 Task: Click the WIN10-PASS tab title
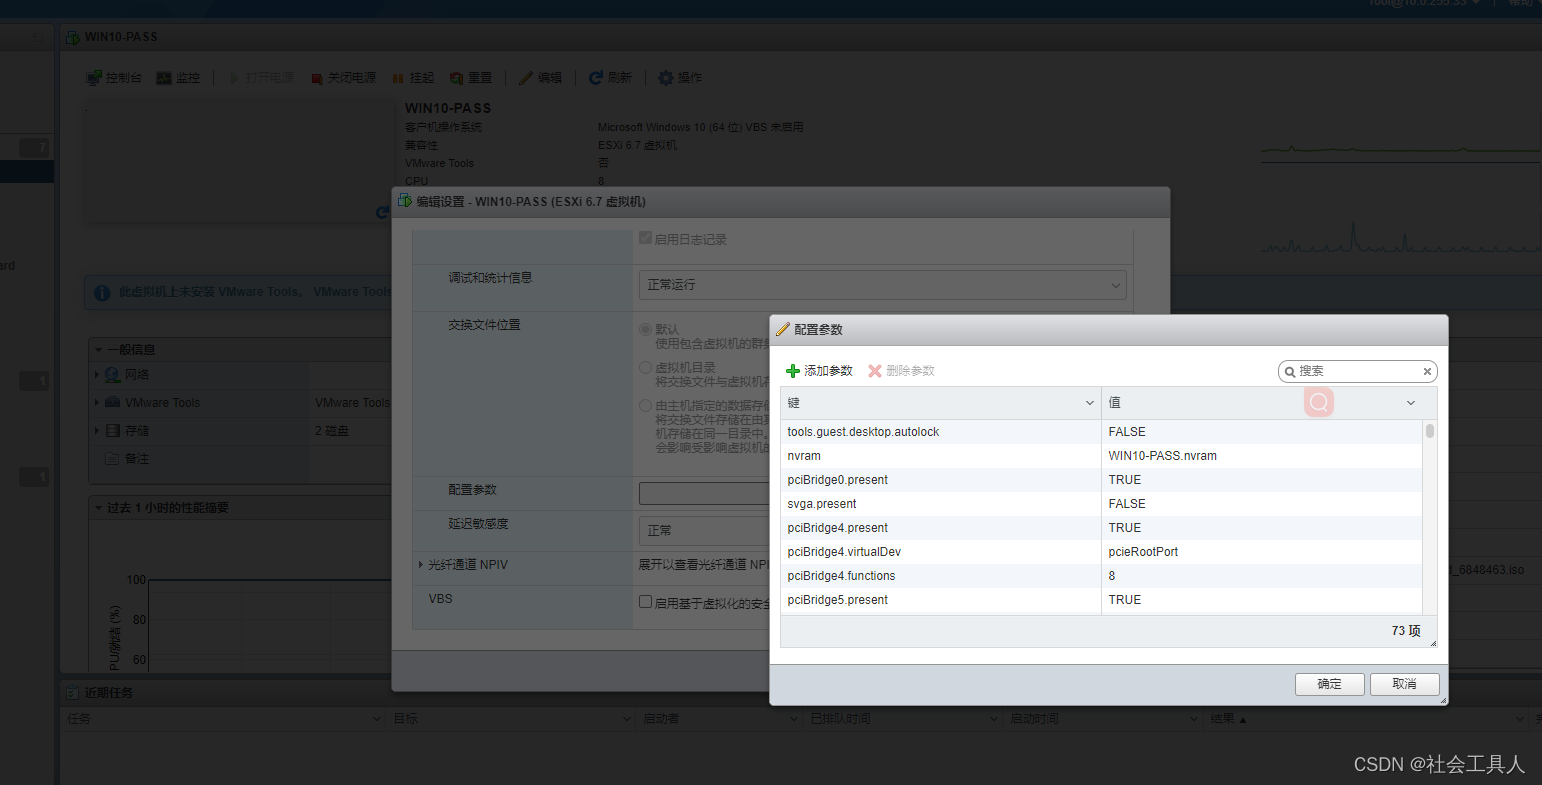121,37
